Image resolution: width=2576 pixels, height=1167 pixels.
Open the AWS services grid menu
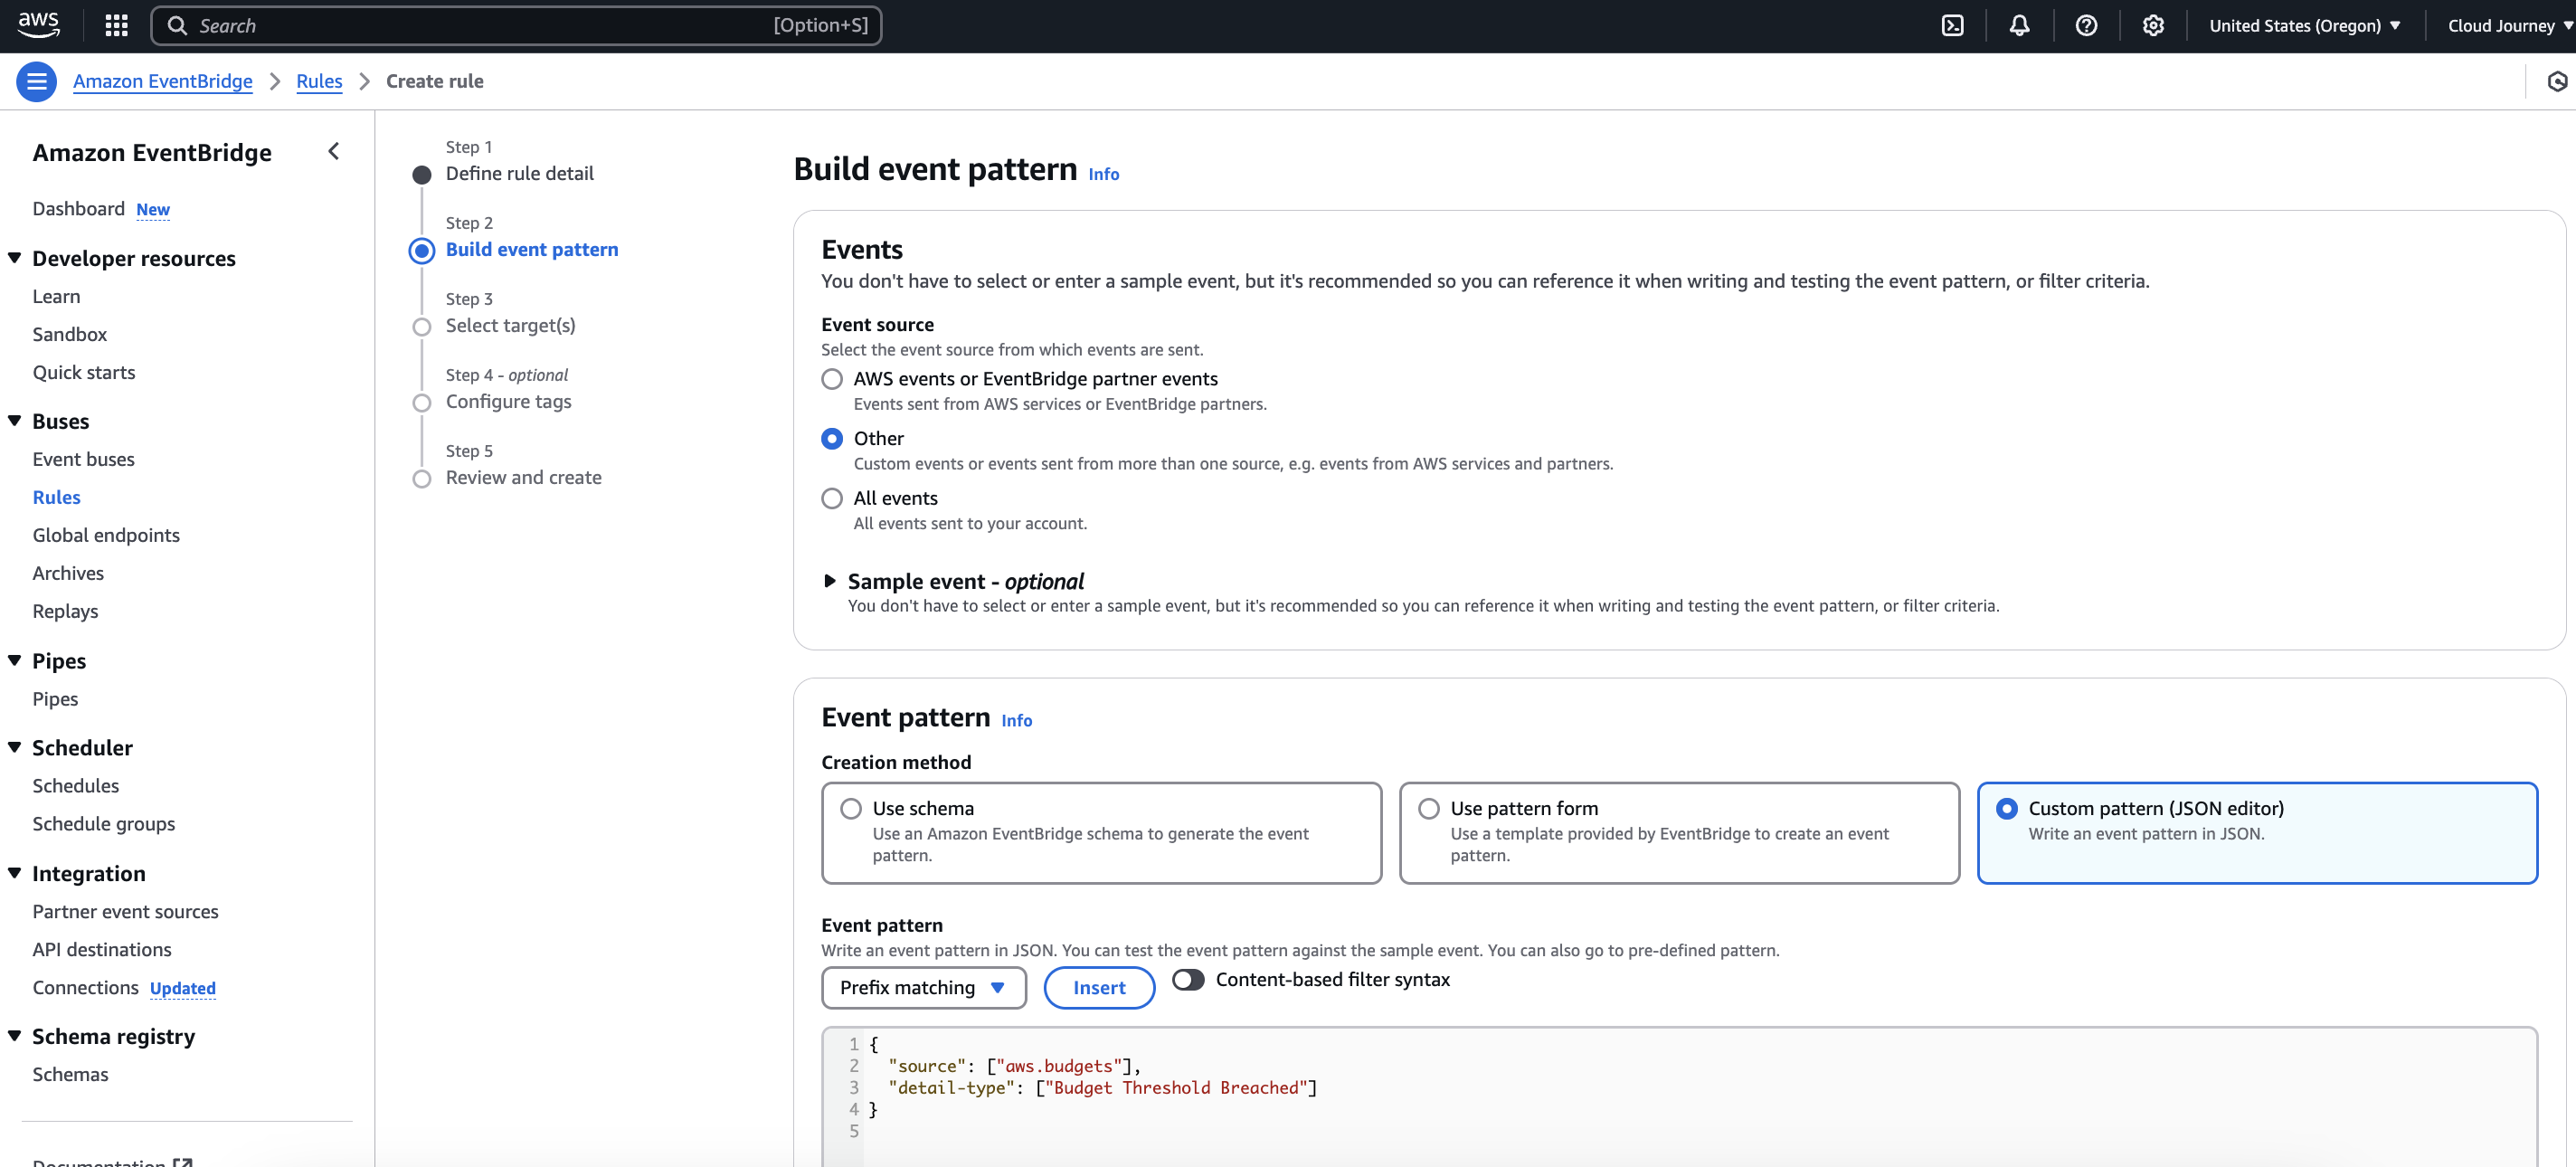[x=116, y=26]
